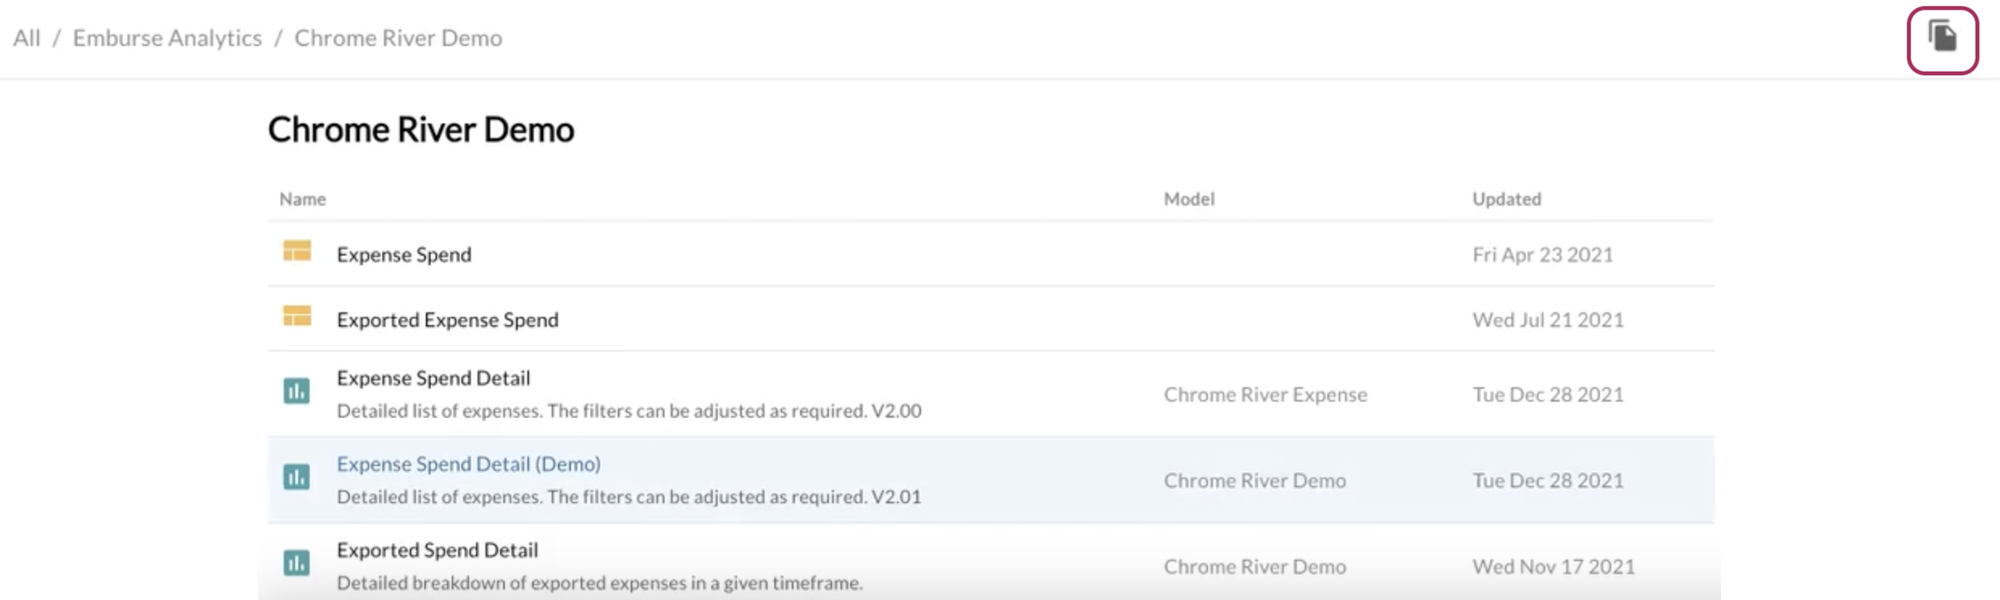Screen dimensions: 2000x600
Task: Click the Chrome River Expense model label
Action: coord(1265,394)
